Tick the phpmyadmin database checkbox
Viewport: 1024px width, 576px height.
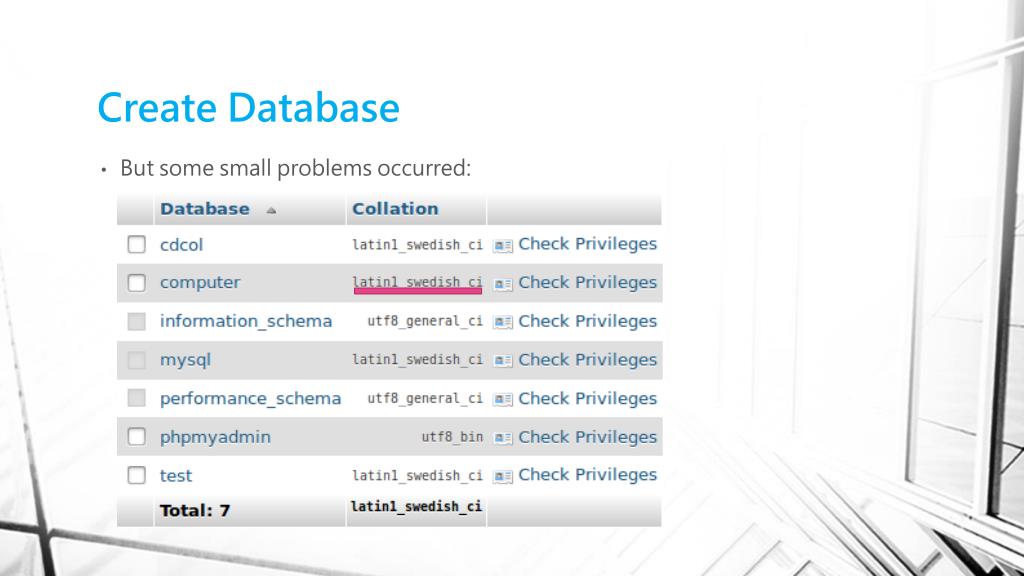tap(136, 436)
